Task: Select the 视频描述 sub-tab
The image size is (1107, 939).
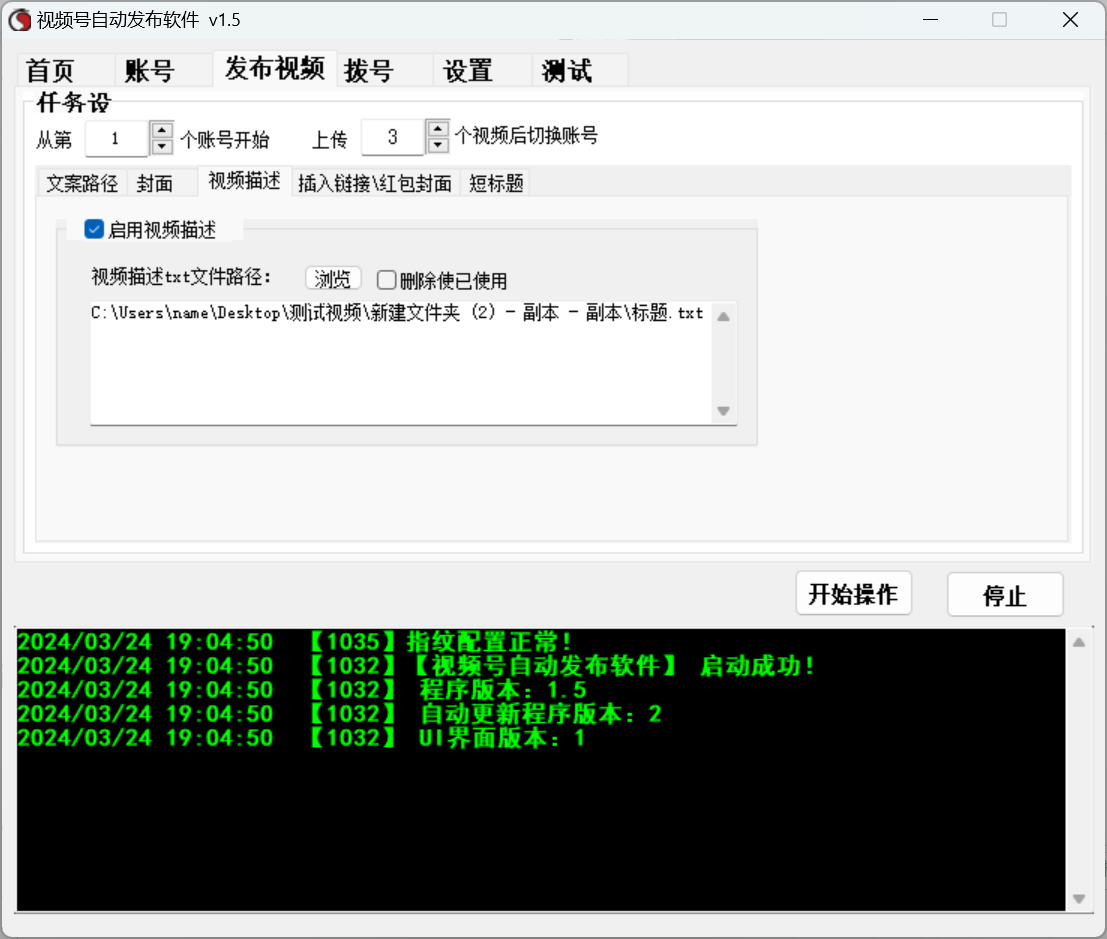Action: (x=244, y=181)
